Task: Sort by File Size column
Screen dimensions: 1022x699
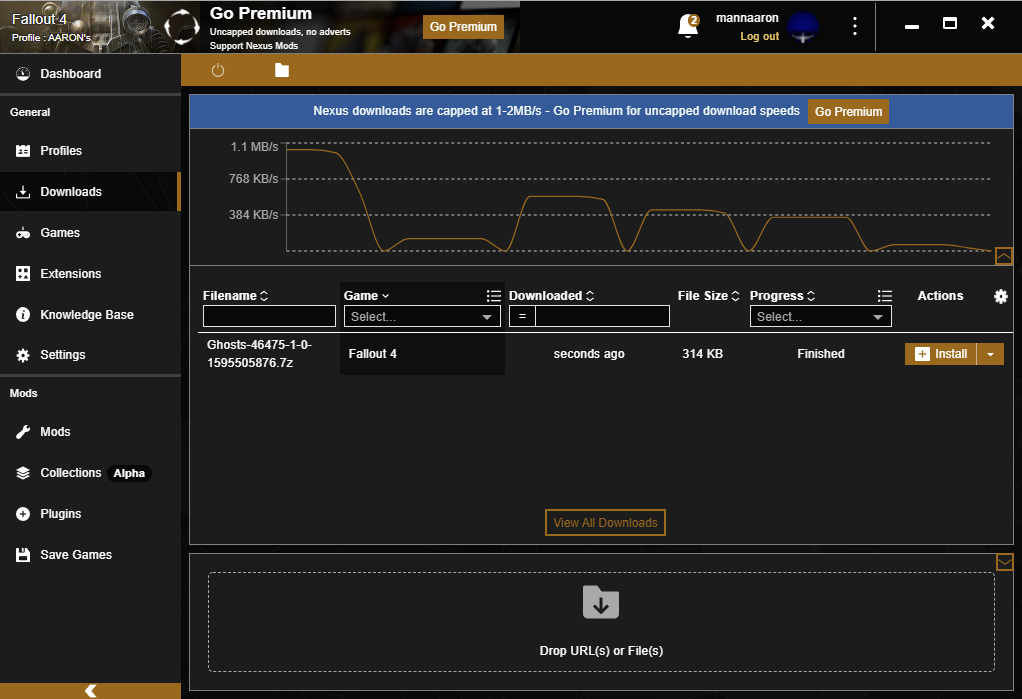Action: click(708, 296)
